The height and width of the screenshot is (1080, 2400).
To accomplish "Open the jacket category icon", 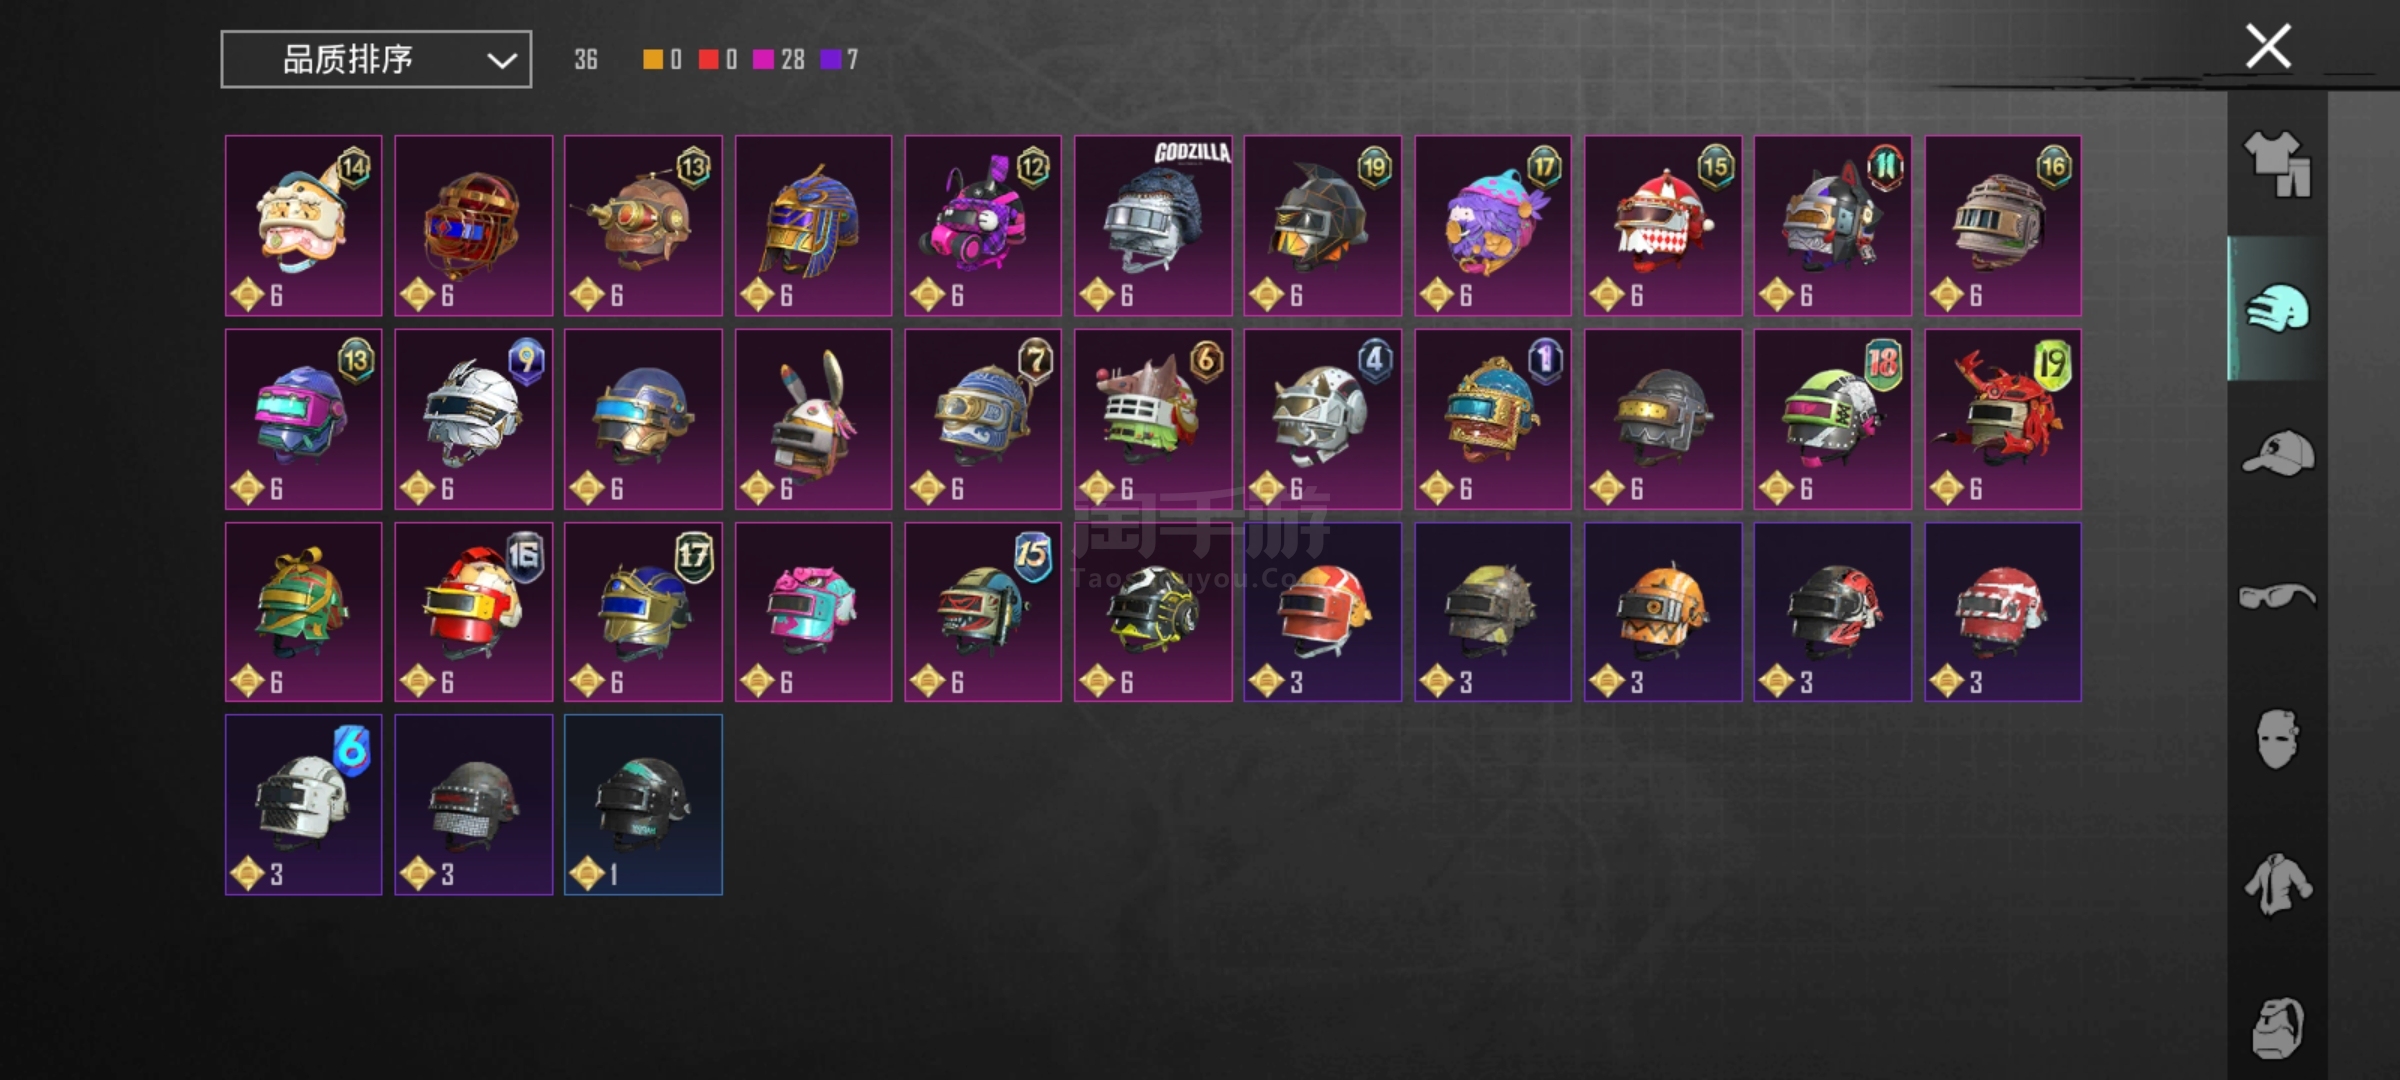I will 2277,884.
